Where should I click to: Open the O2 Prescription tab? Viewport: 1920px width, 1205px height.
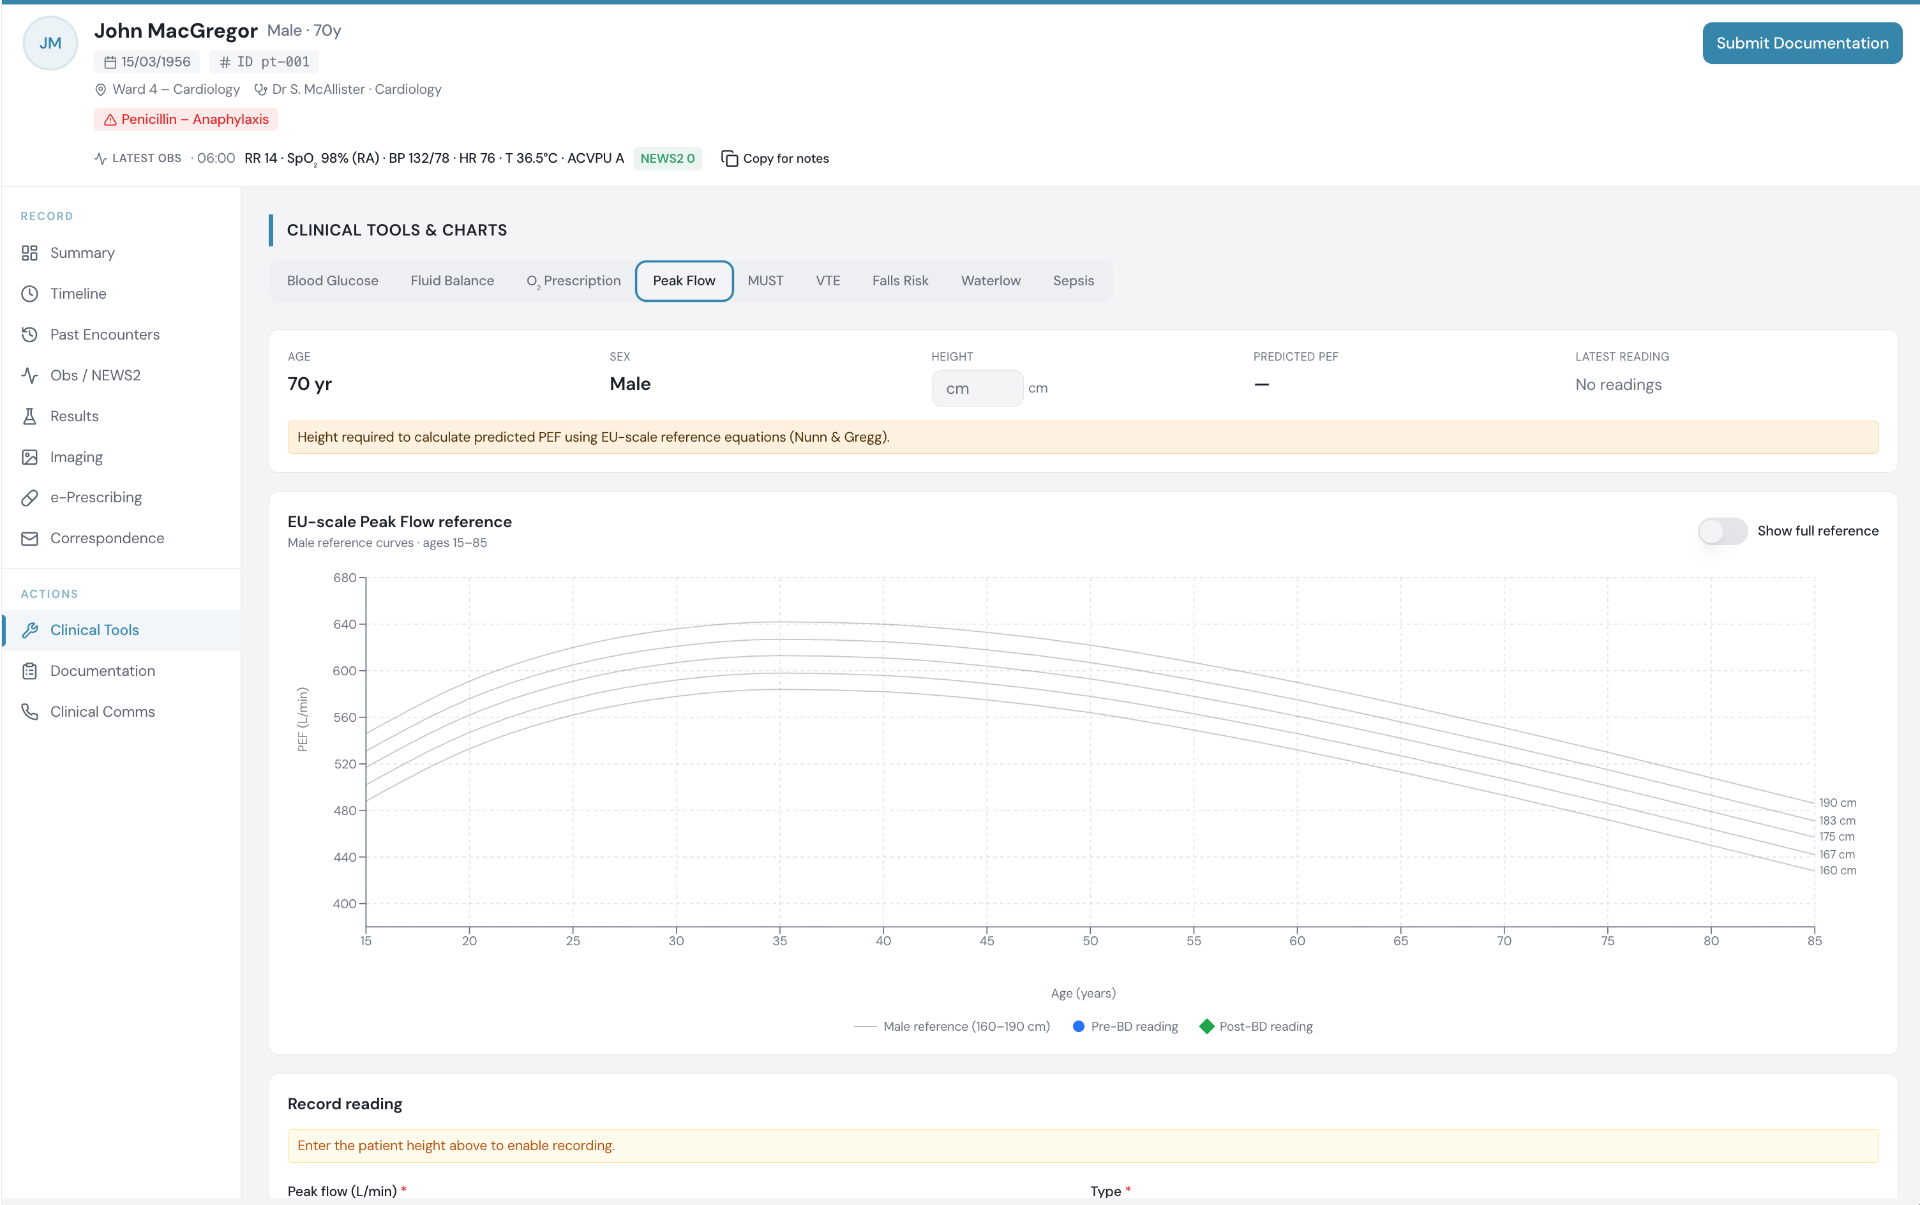point(574,281)
